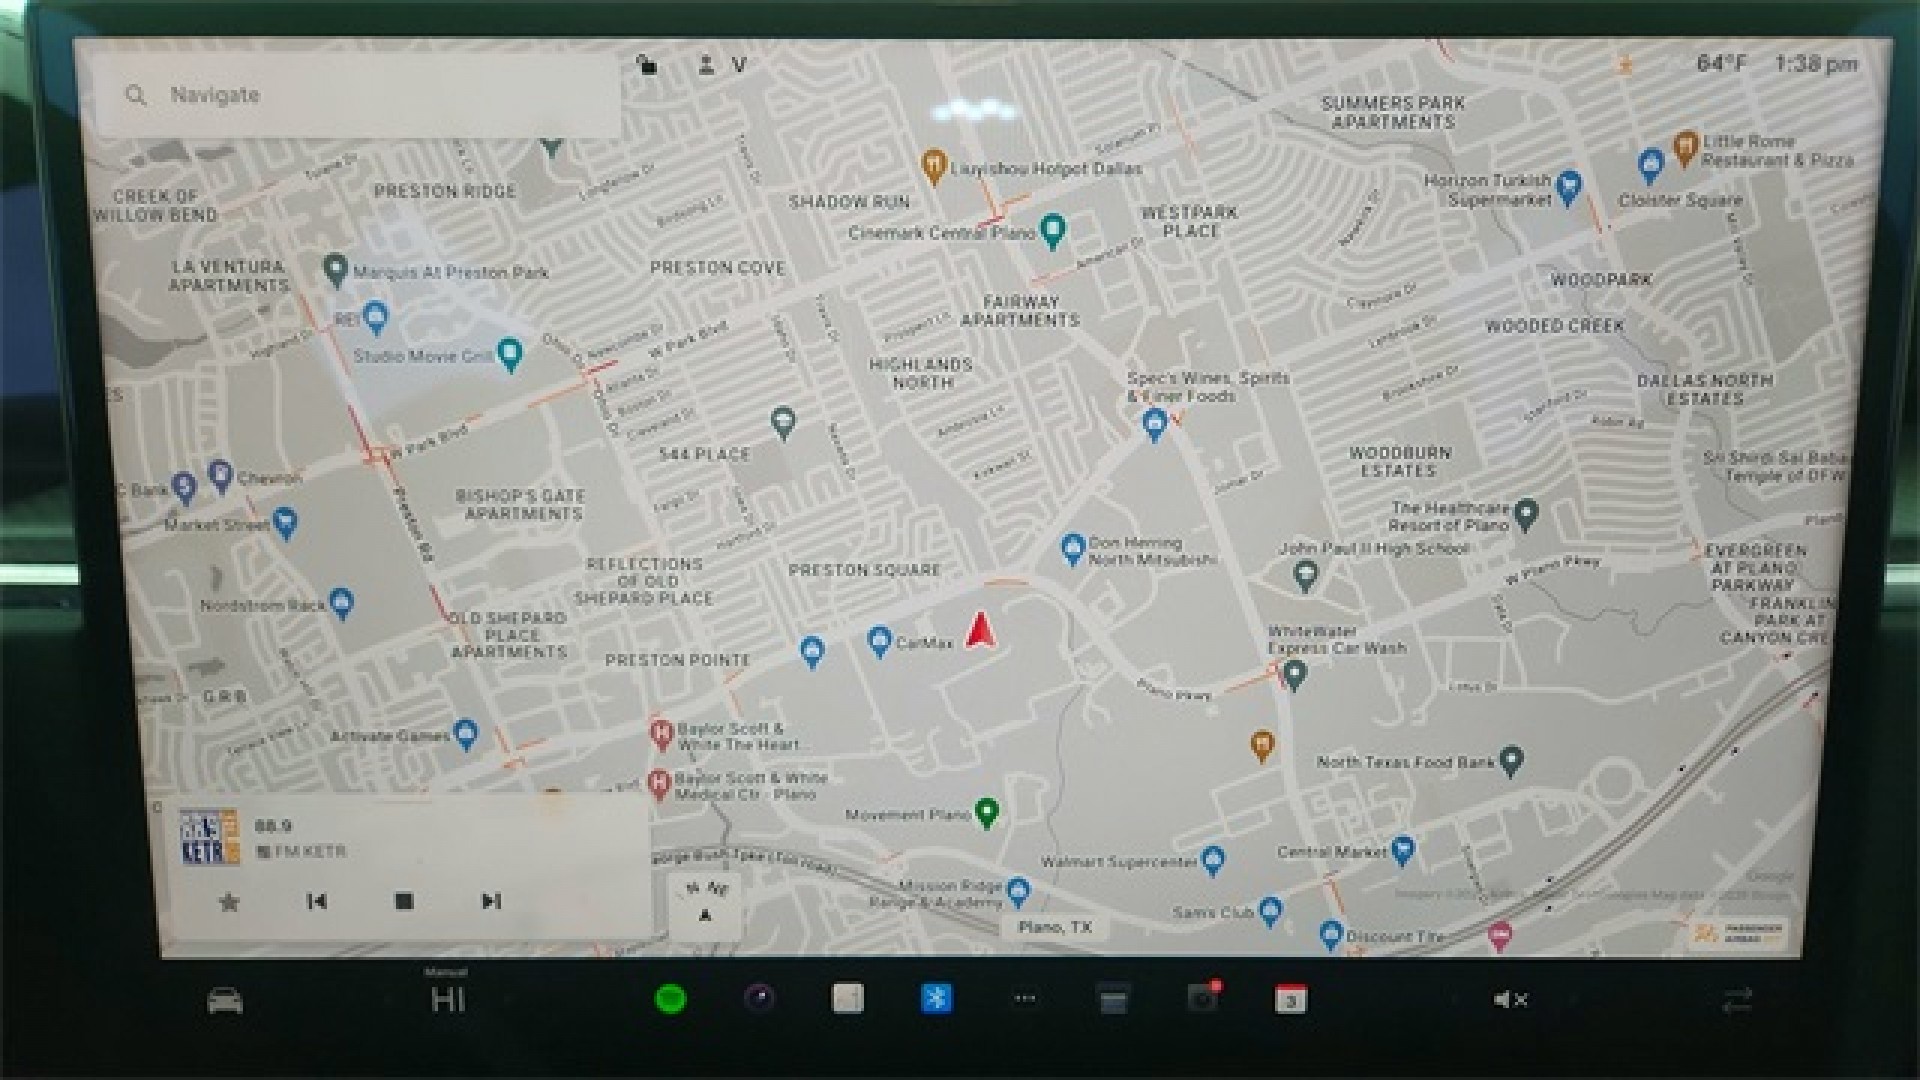The image size is (1920, 1080).
Task: Stop radio playback with the square button
Action: click(x=404, y=901)
